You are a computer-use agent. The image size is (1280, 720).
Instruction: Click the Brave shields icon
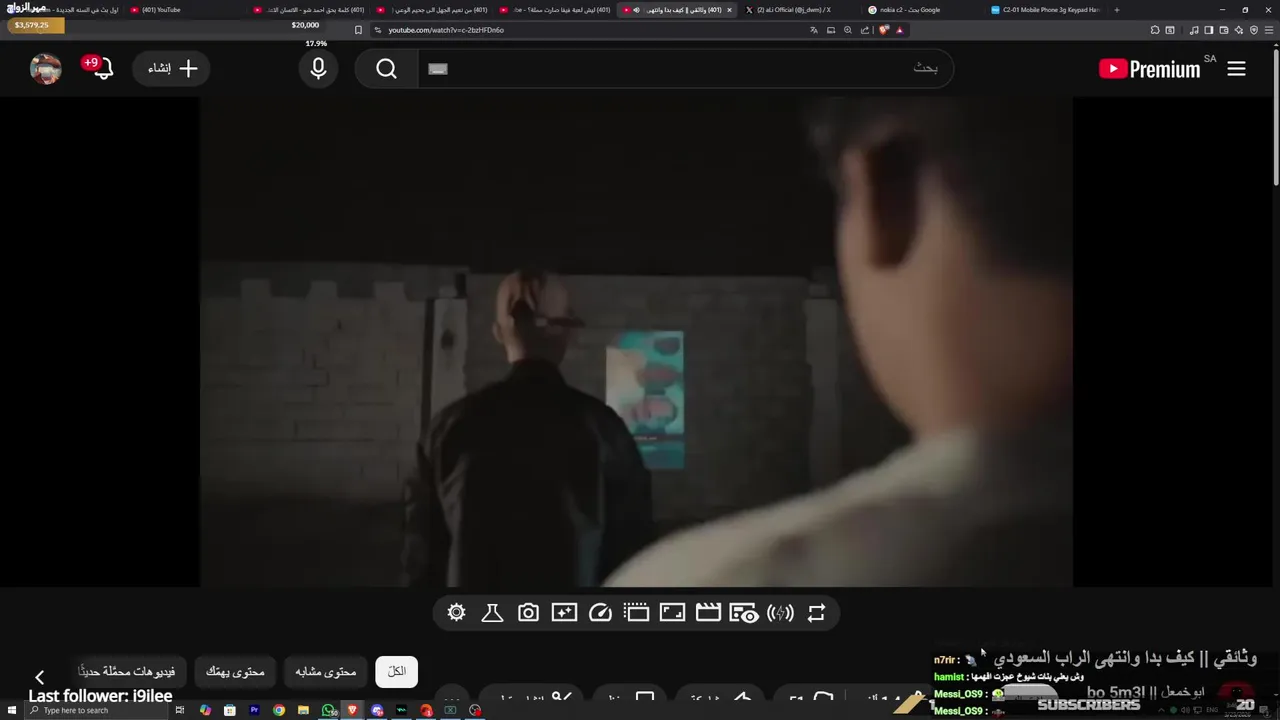[883, 30]
